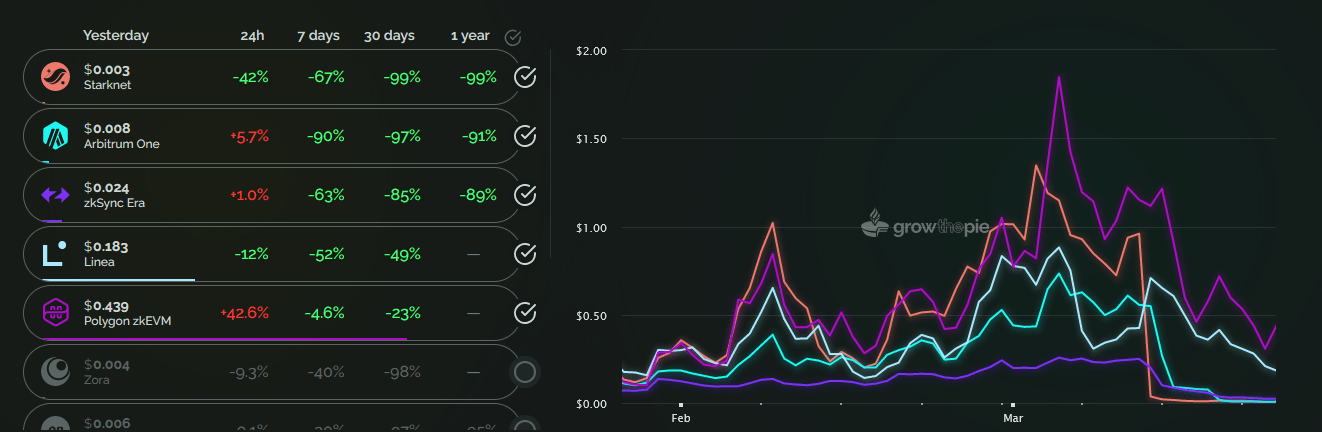The height and width of the screenshot is (432, 1322).
Task: Click Zora's $0.004 value
Action: pos(107,365)
